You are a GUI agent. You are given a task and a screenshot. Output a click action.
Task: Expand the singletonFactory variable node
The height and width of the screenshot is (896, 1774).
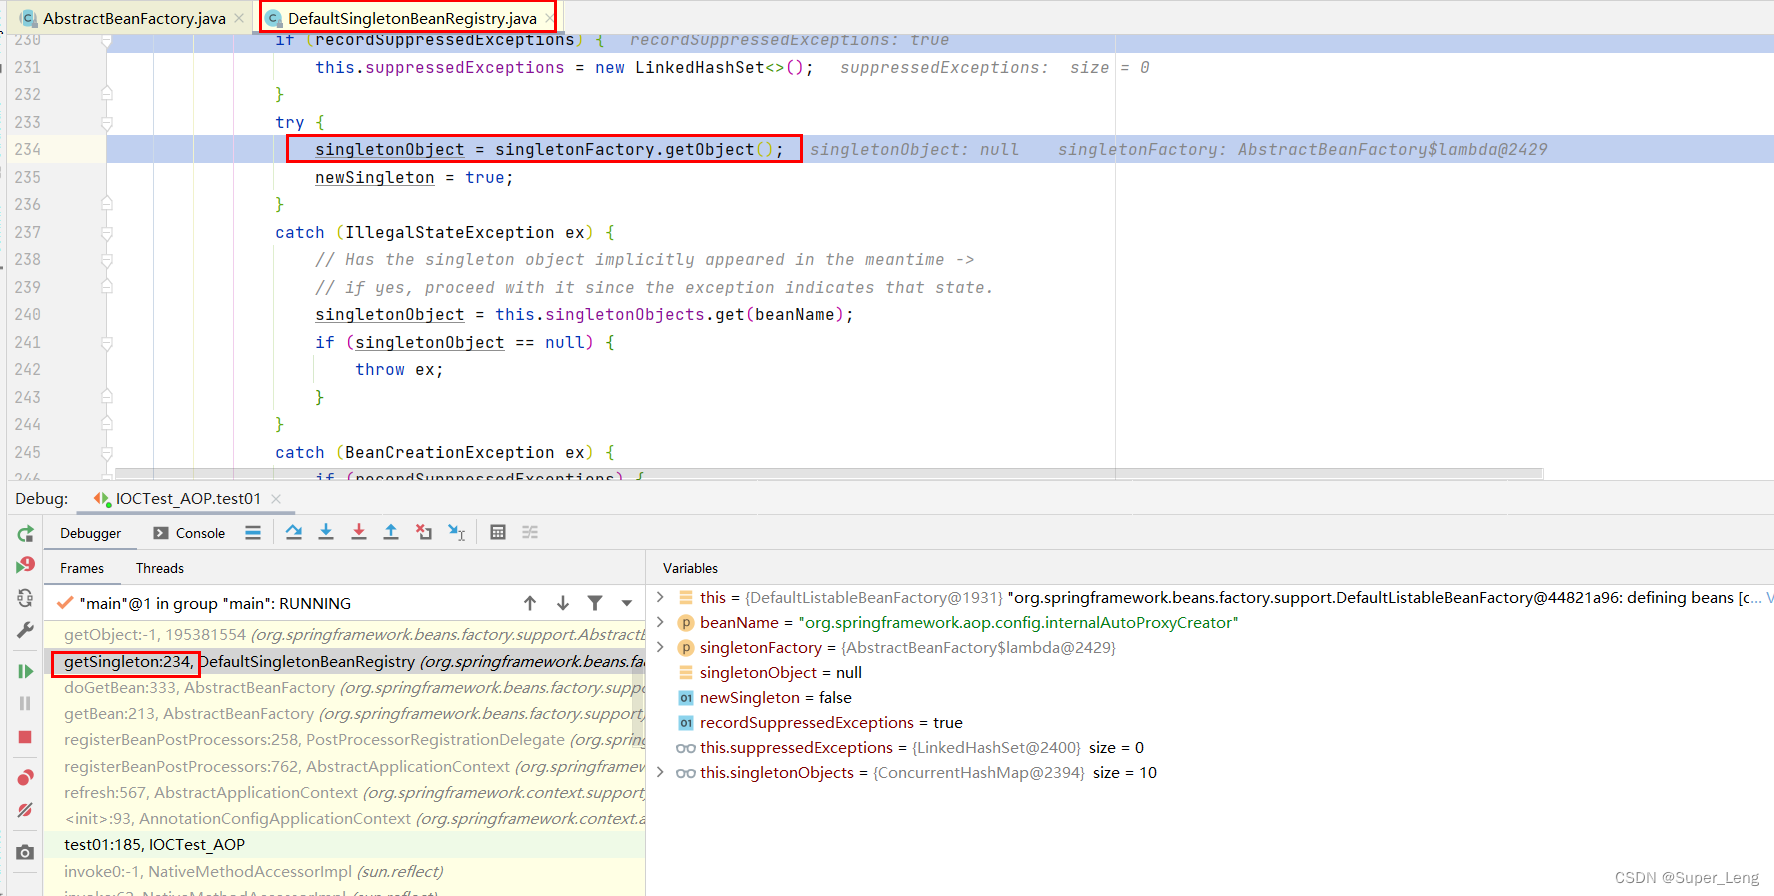tap(660, 647)
